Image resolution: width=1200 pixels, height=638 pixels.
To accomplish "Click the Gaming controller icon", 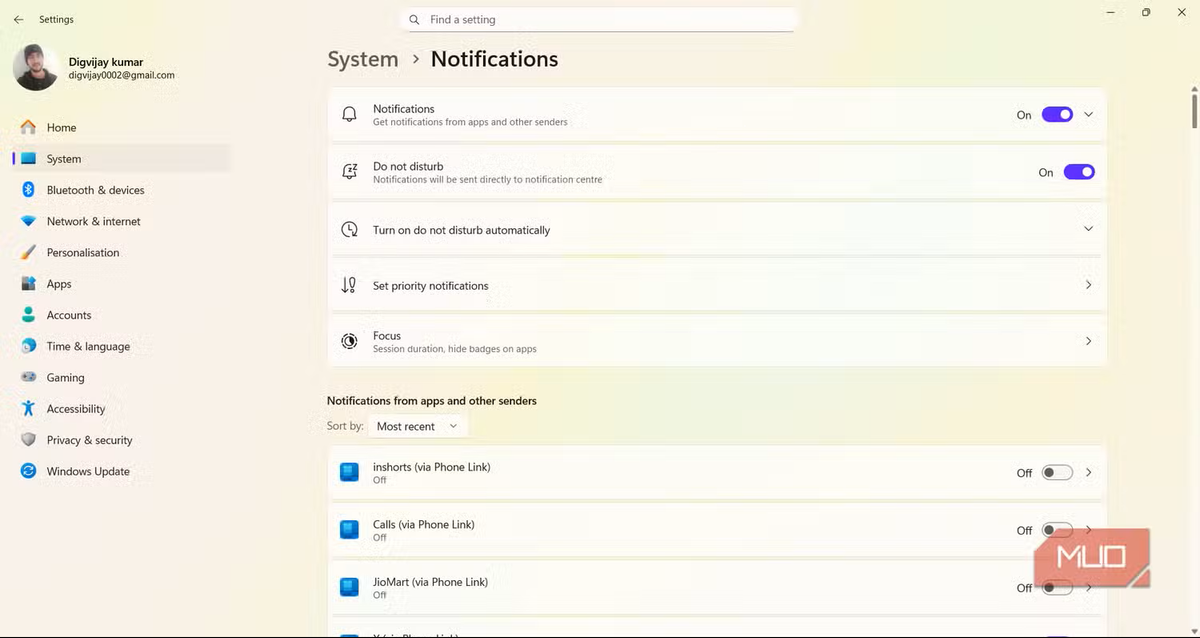I will (28, 378).
